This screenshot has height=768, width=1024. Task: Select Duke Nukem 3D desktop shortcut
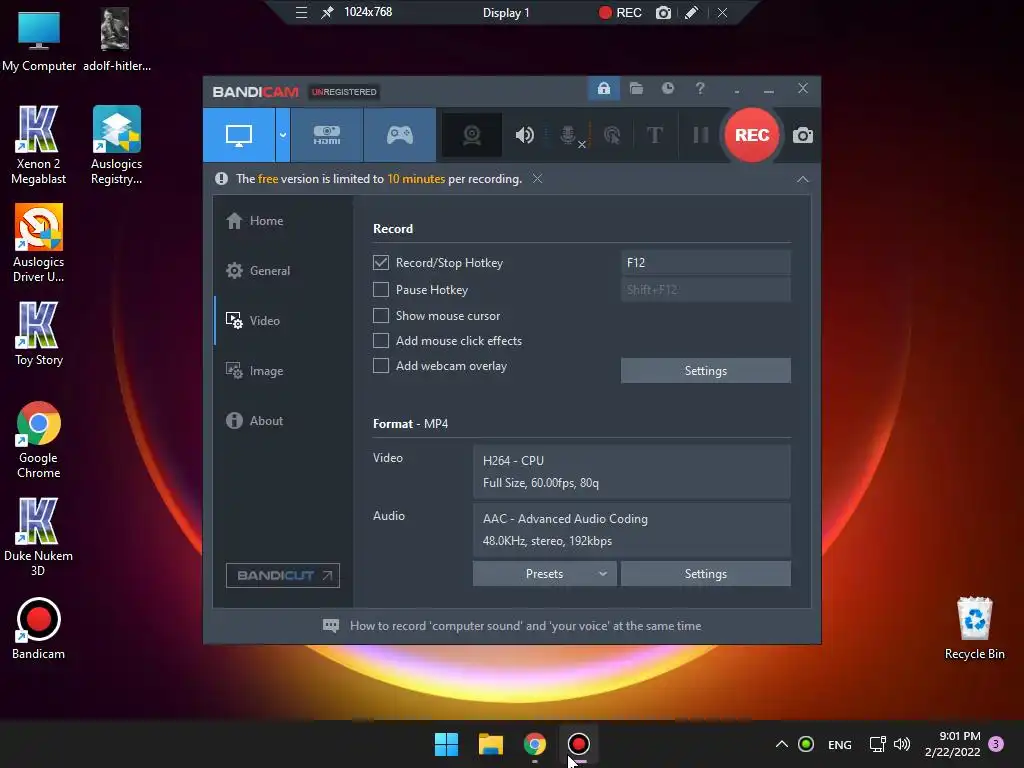point(39,537)
